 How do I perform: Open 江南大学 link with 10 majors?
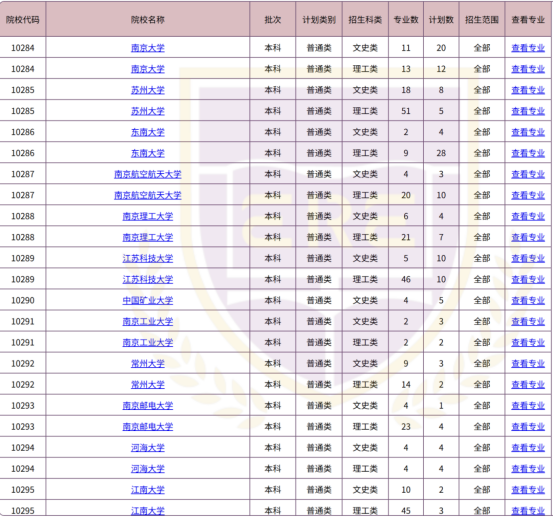pos(147,490)
